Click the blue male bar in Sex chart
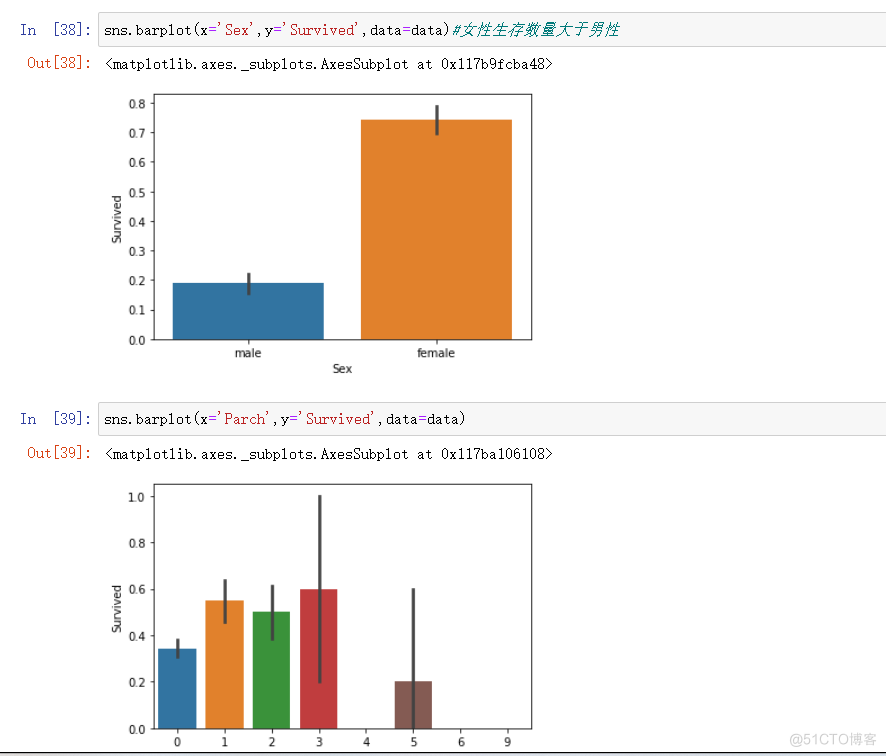886x756 pixels. click(x=248, y=311)
